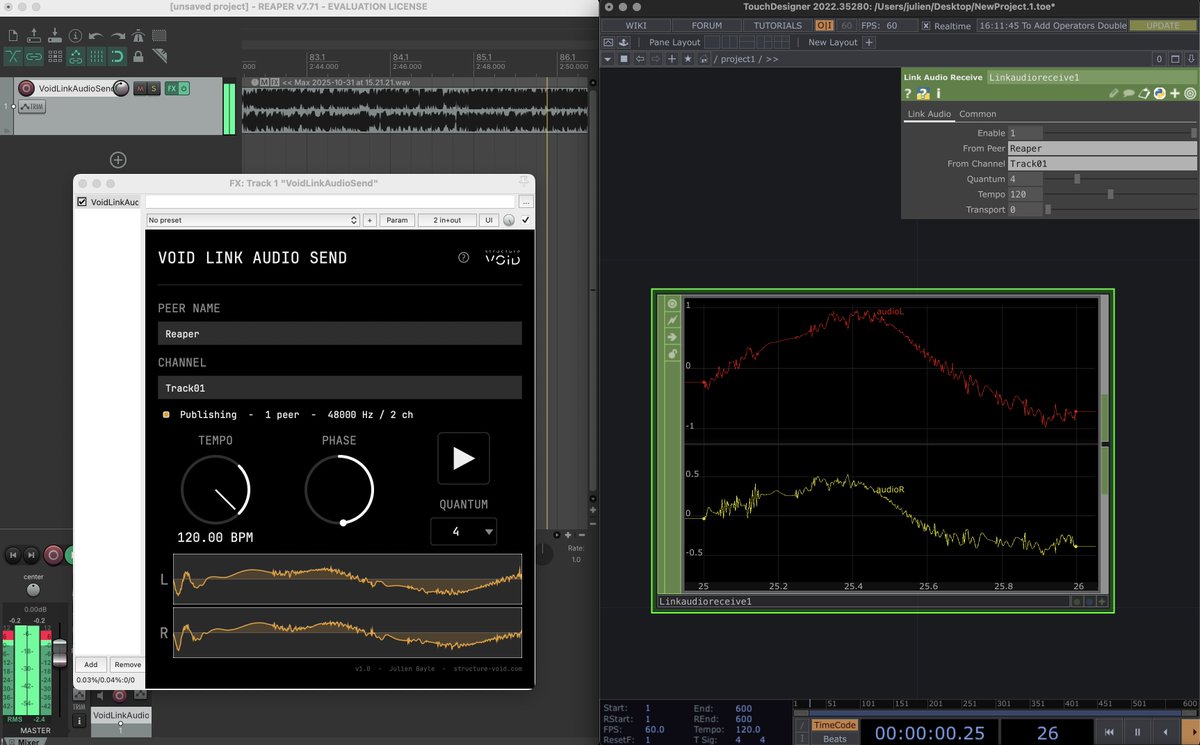This screenshot has height=745, width=1200.
Task: Adjust the TEMPO knob in Void plugin
Action: (x=215, y=490)
